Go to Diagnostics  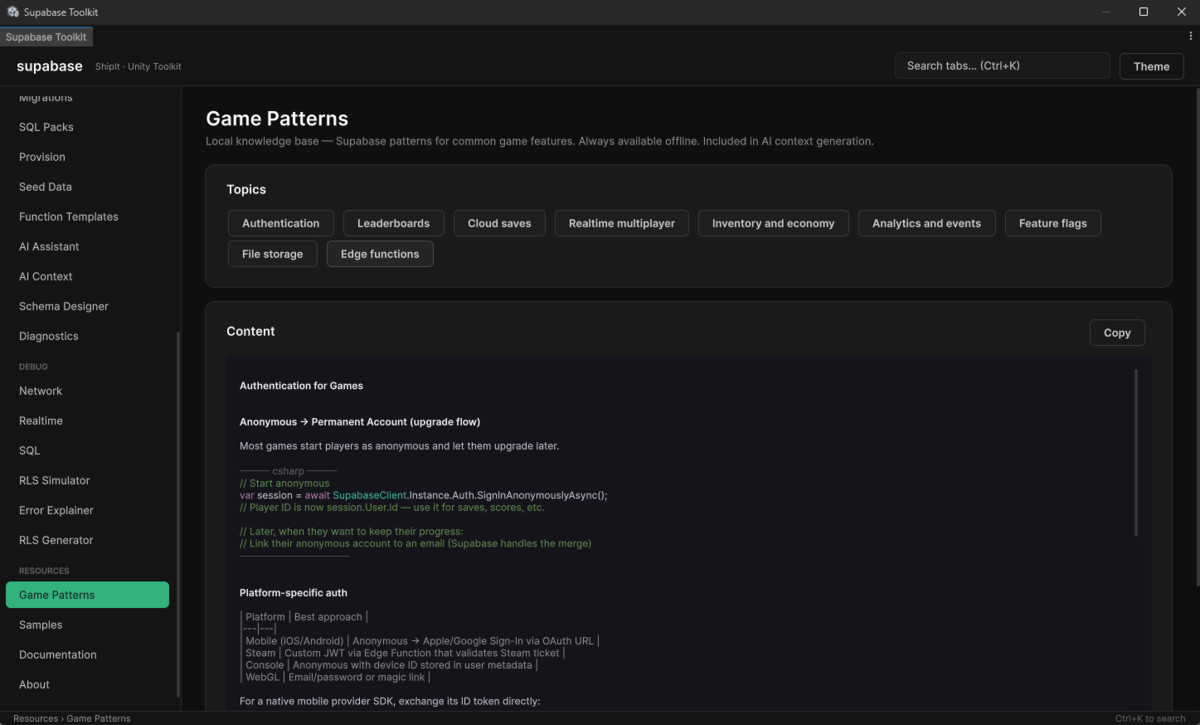point(48,337)
